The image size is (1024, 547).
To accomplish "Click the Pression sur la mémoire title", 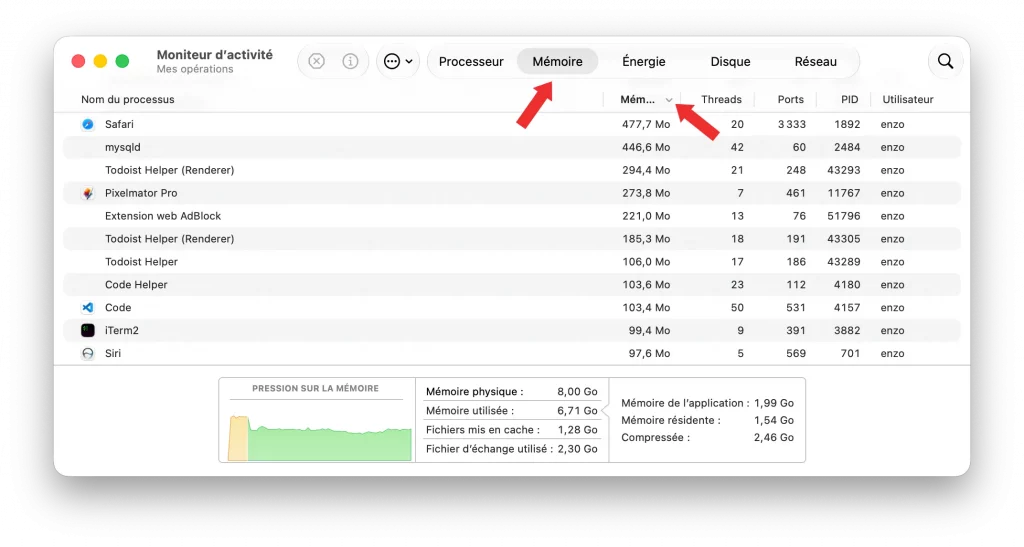I will coord(315,388).
